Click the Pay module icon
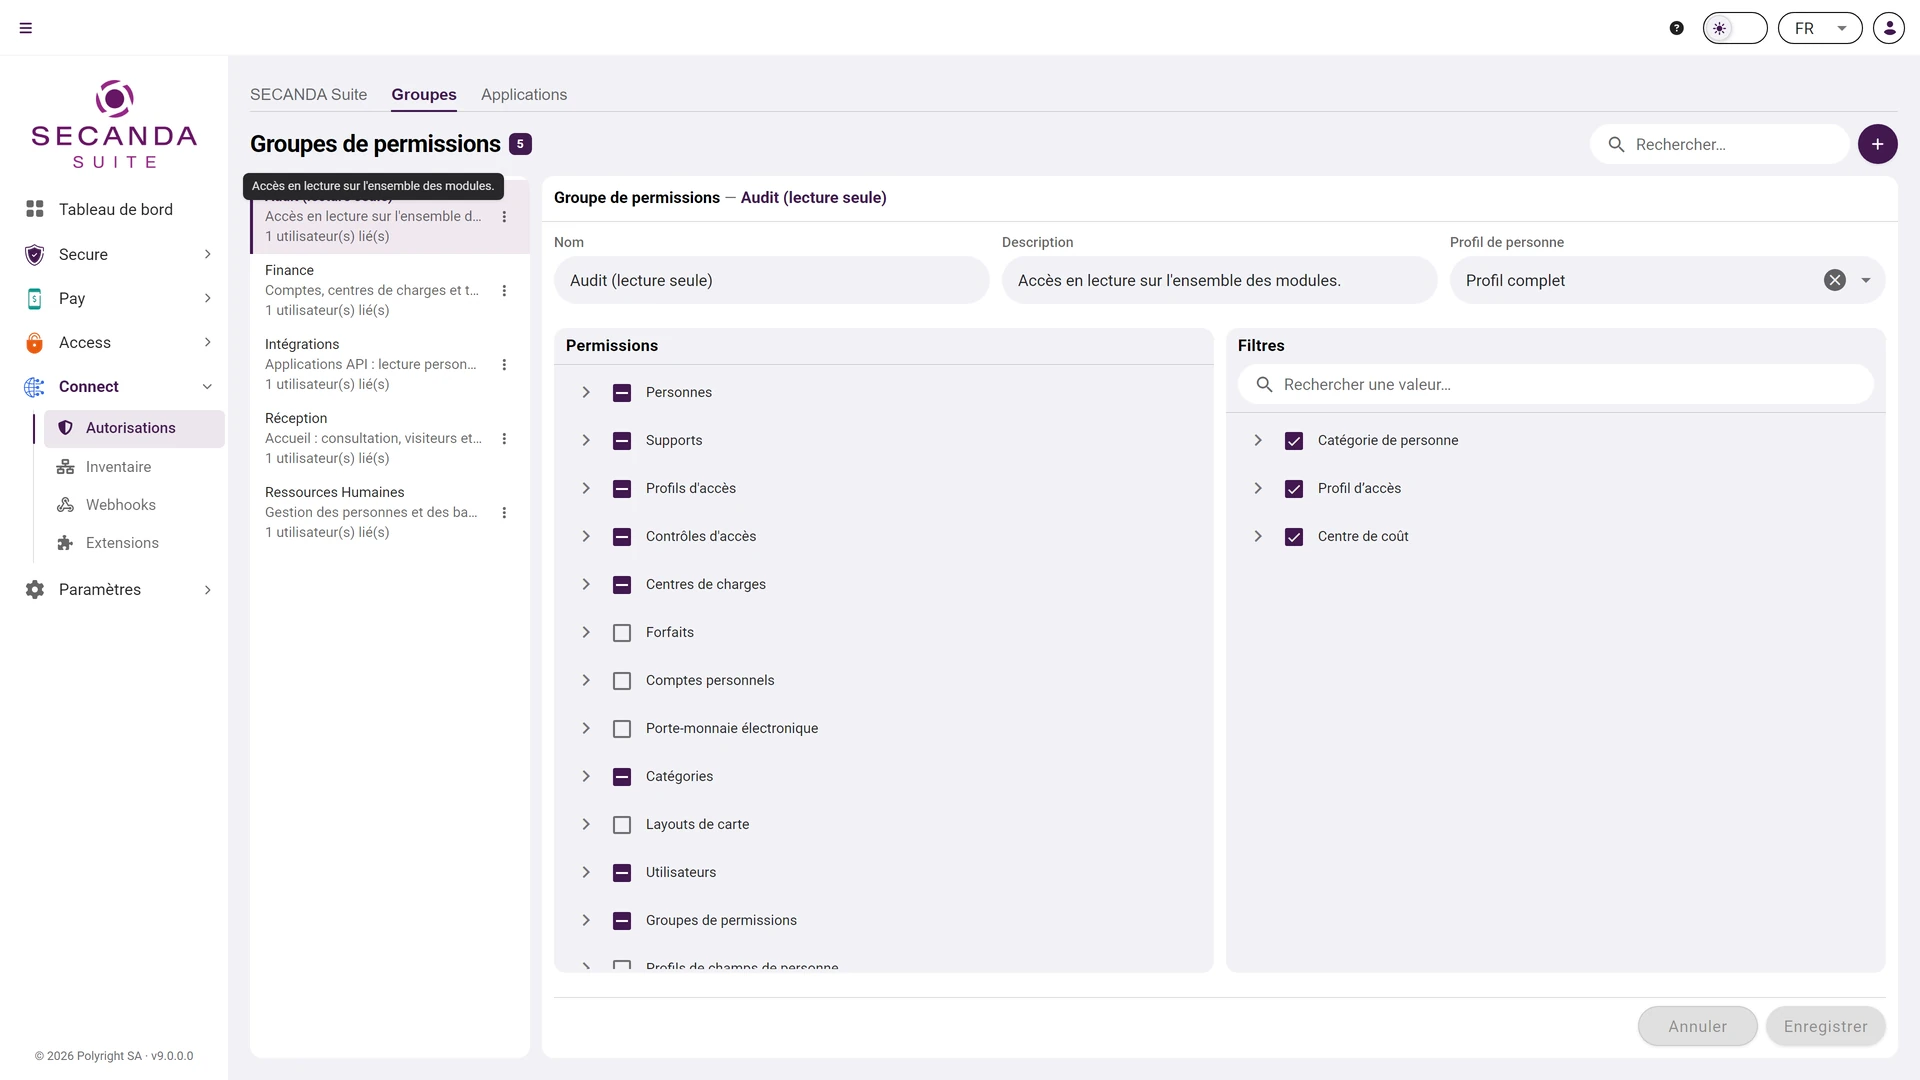 35,298
